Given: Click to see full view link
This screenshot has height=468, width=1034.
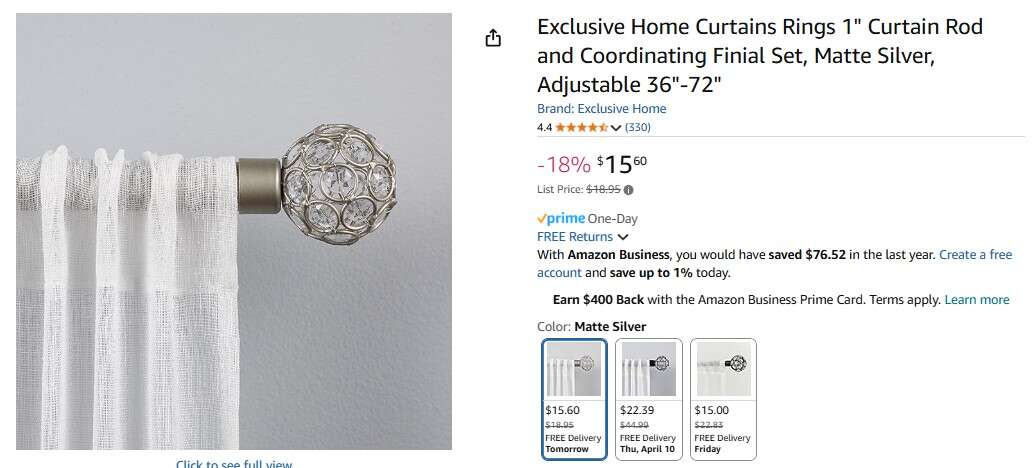Looking at the screenshot, I should (x=234, y=464).
